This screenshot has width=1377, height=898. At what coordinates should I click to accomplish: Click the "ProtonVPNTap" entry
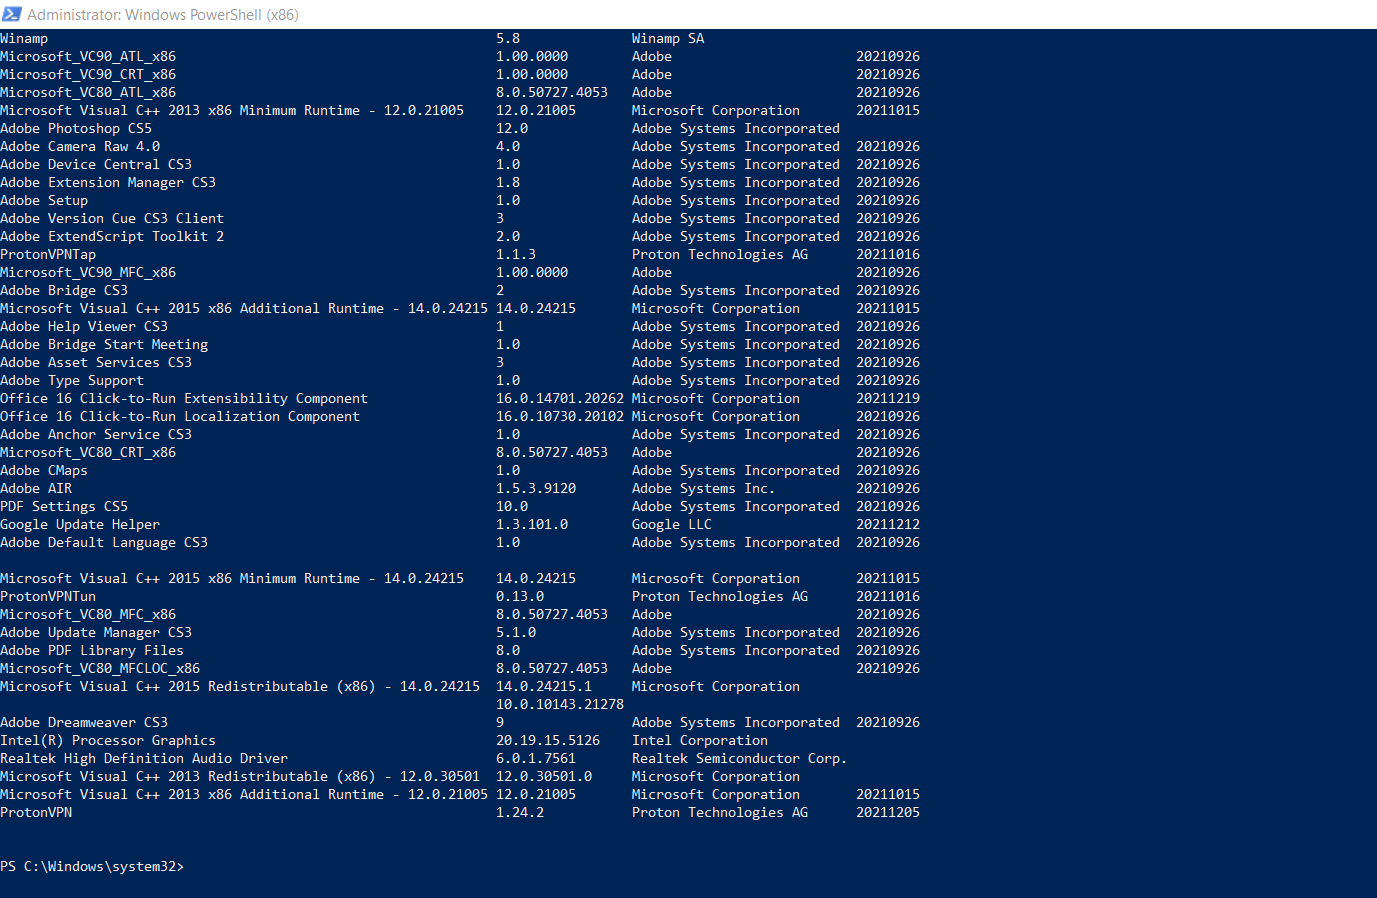48,255
